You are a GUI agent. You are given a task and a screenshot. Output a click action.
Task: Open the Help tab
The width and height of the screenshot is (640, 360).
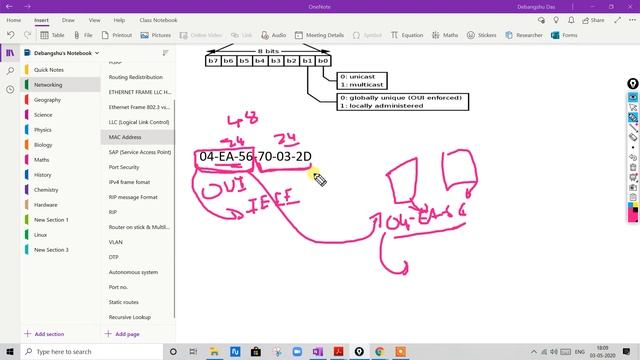[119, 20]
